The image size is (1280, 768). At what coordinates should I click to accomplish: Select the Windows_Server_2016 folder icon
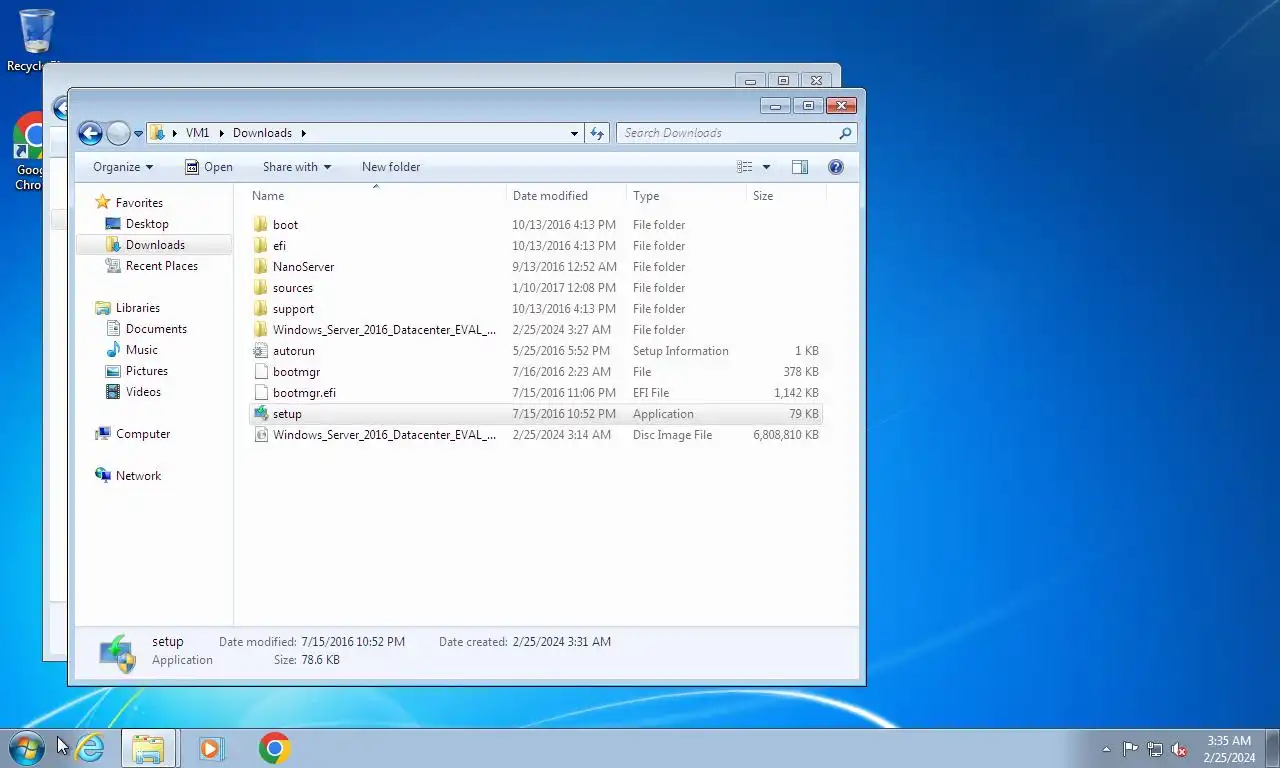point(261,330)
